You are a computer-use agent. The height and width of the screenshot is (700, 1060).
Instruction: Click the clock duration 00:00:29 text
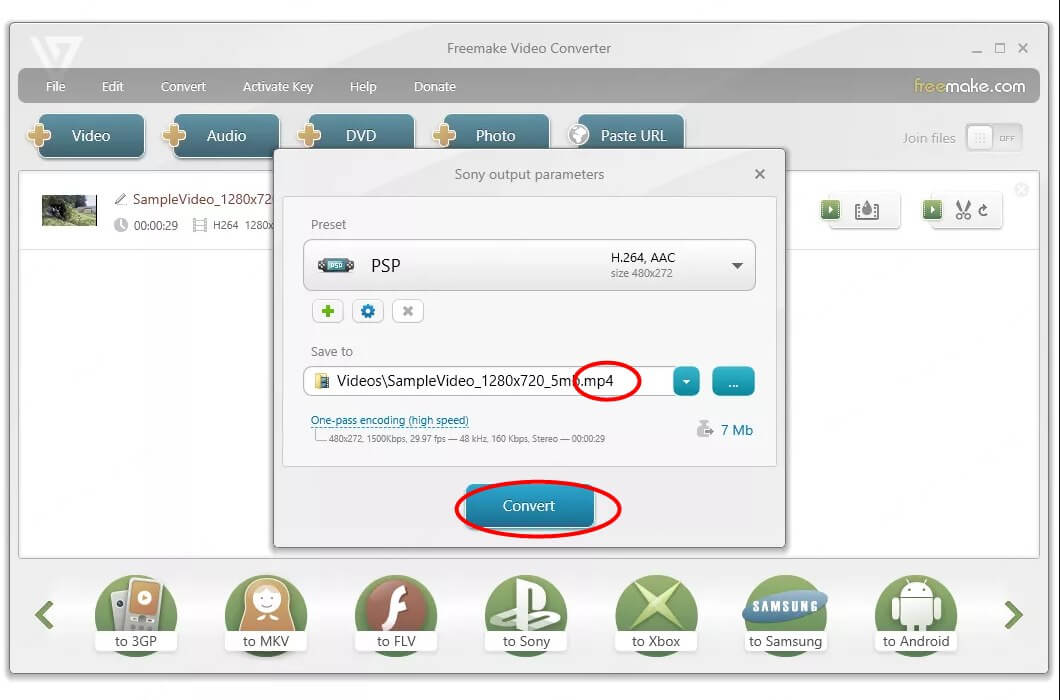pos(155,225)
